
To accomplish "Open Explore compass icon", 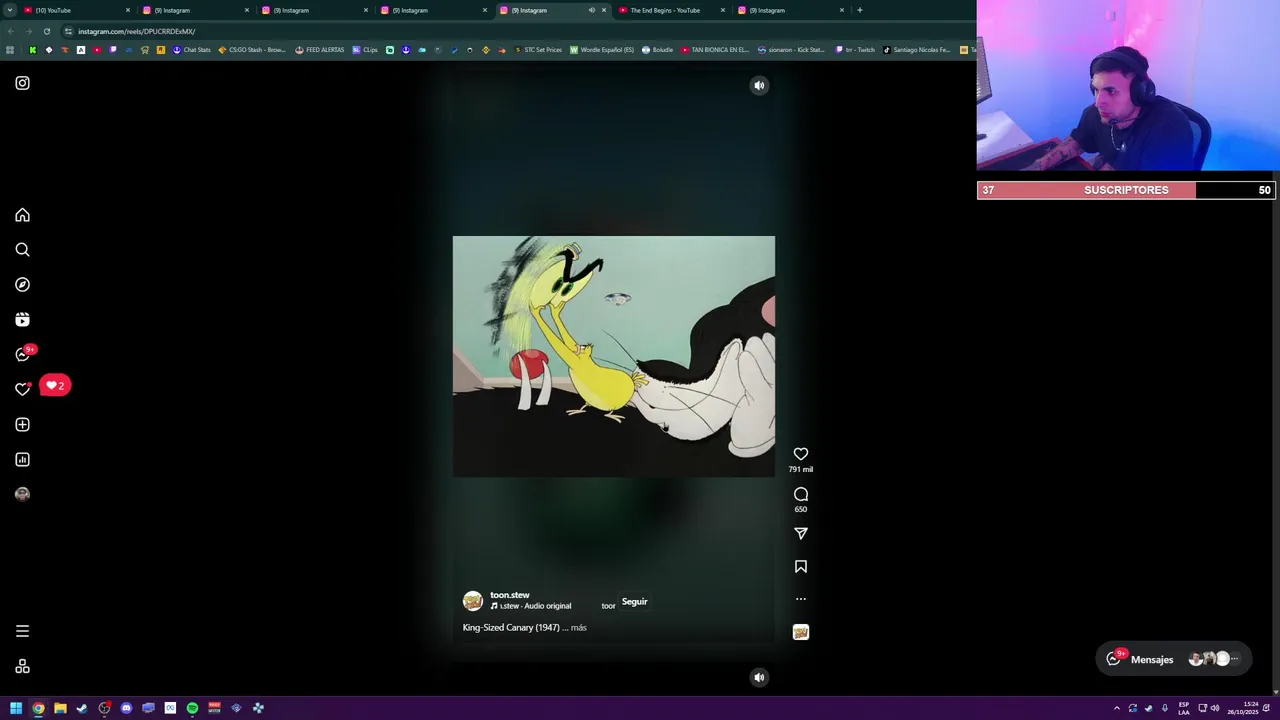I will pos(22,285).
